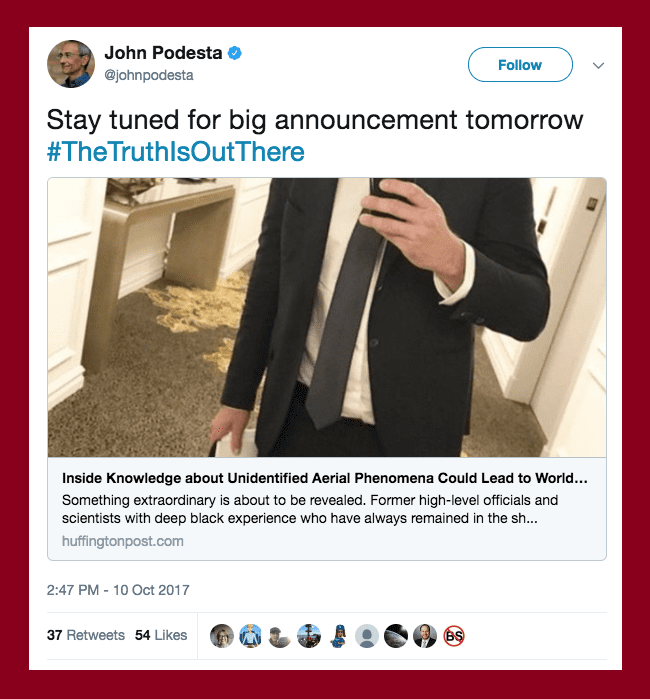Open the third liker's small avatar
Viewport: 650px width, 699px height.
280,636
